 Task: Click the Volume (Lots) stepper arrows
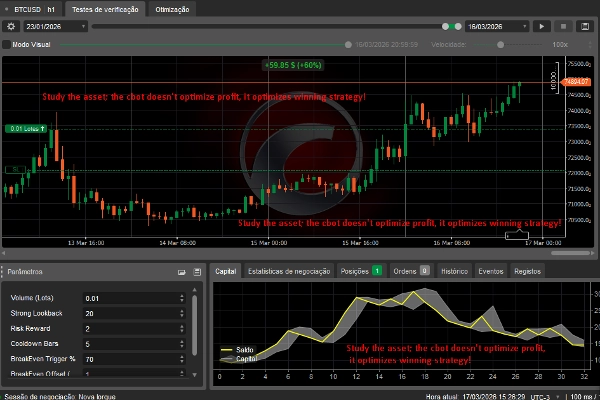click(181, 298)
